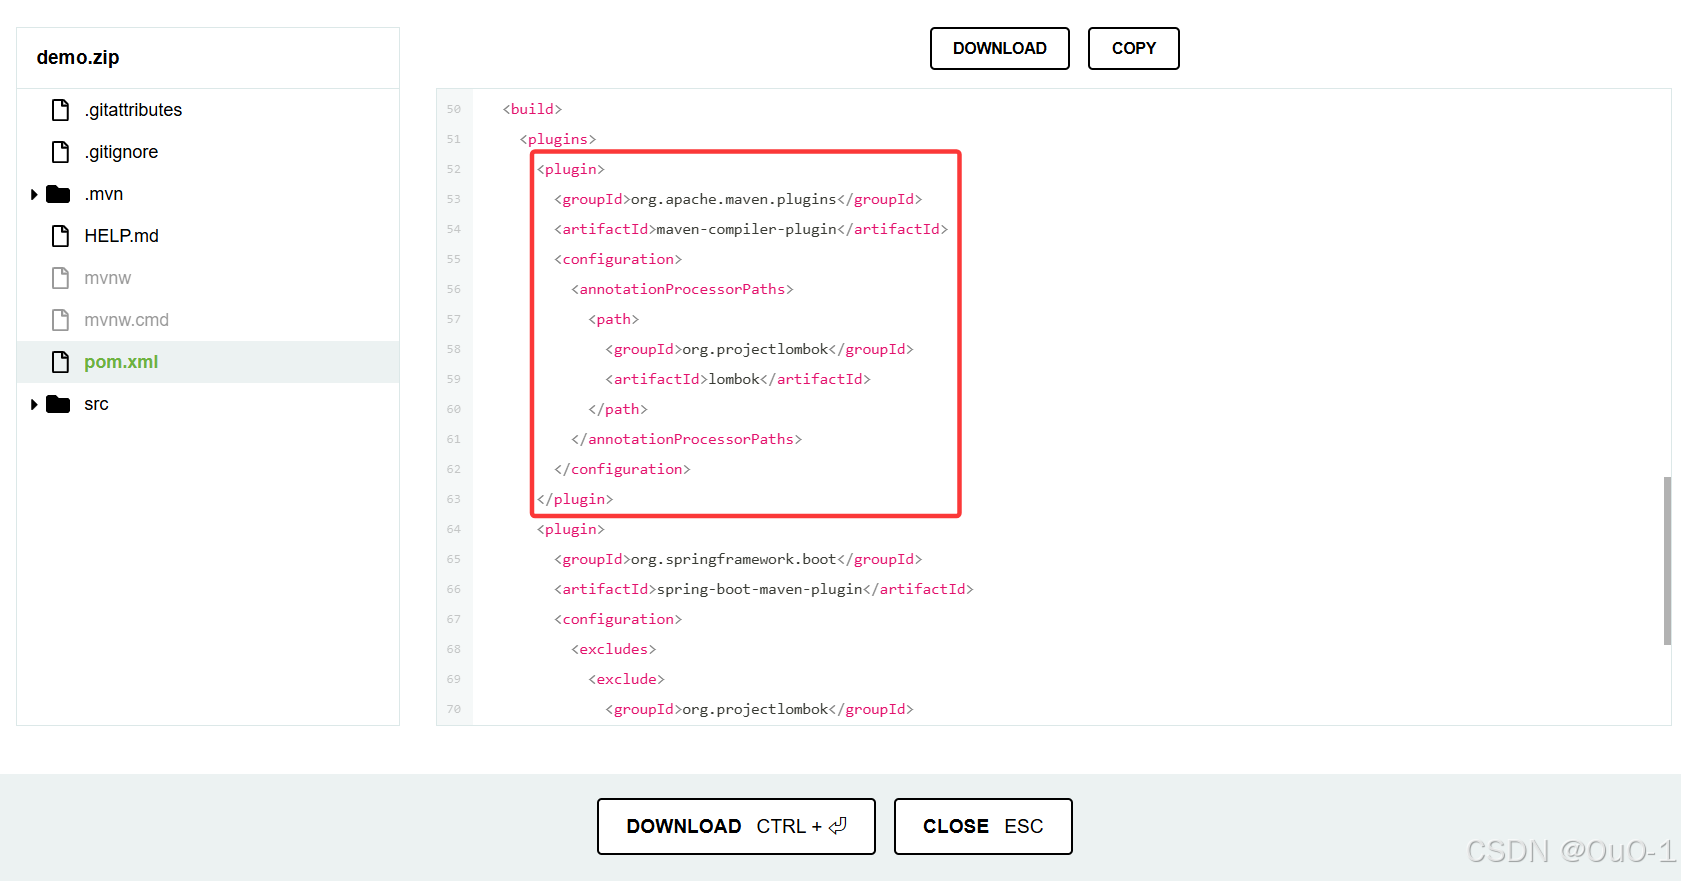
Task: Expand the .mvn folder arrow
Action: tap(34, 194)
